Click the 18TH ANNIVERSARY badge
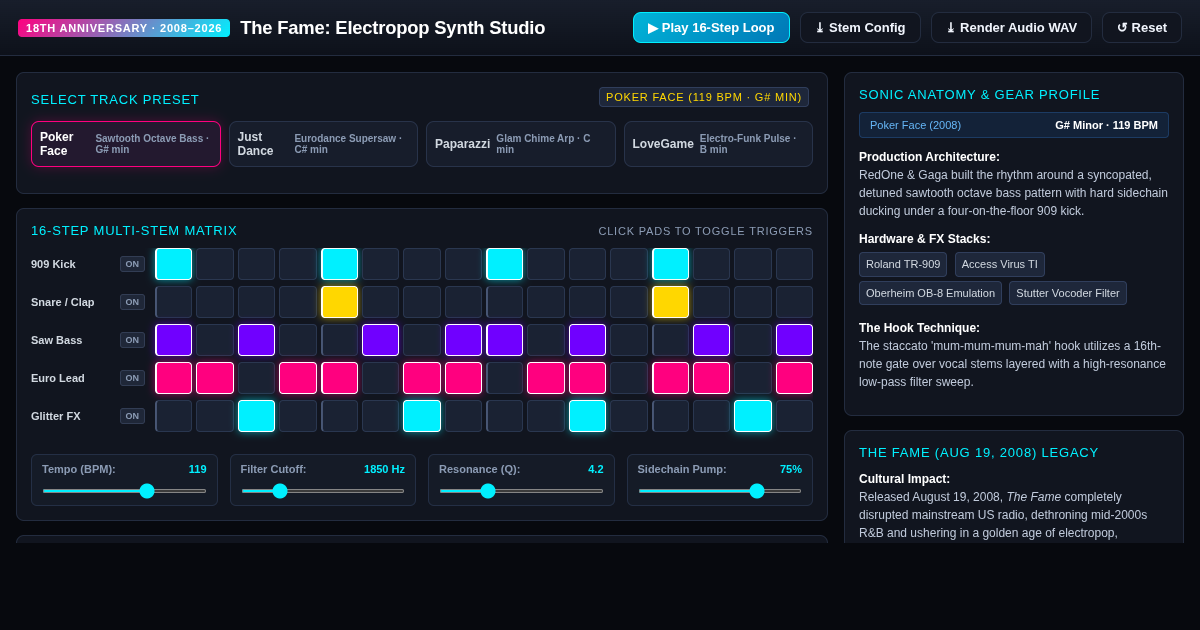The width and height of the screenshot is (1200, 630). tap(124, 28)
